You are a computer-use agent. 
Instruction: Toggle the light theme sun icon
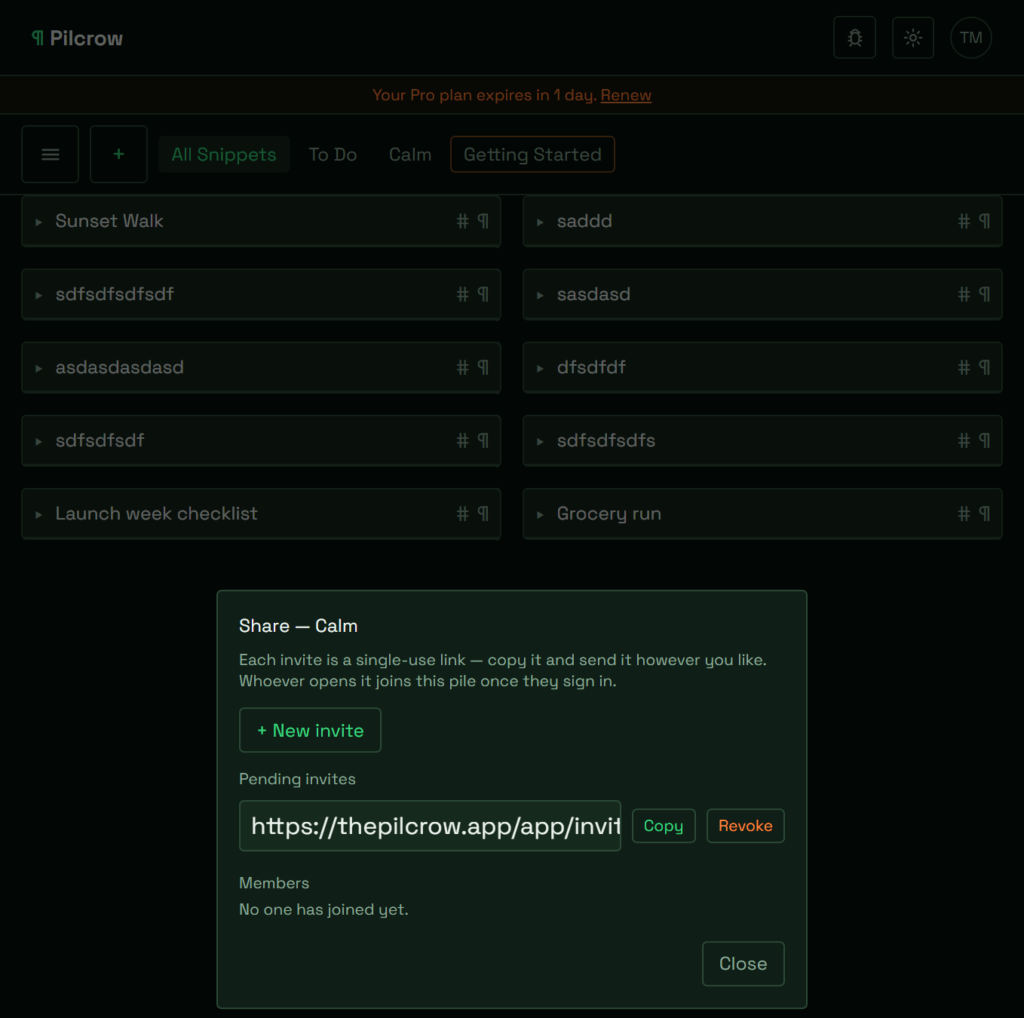tap(912, 38)
